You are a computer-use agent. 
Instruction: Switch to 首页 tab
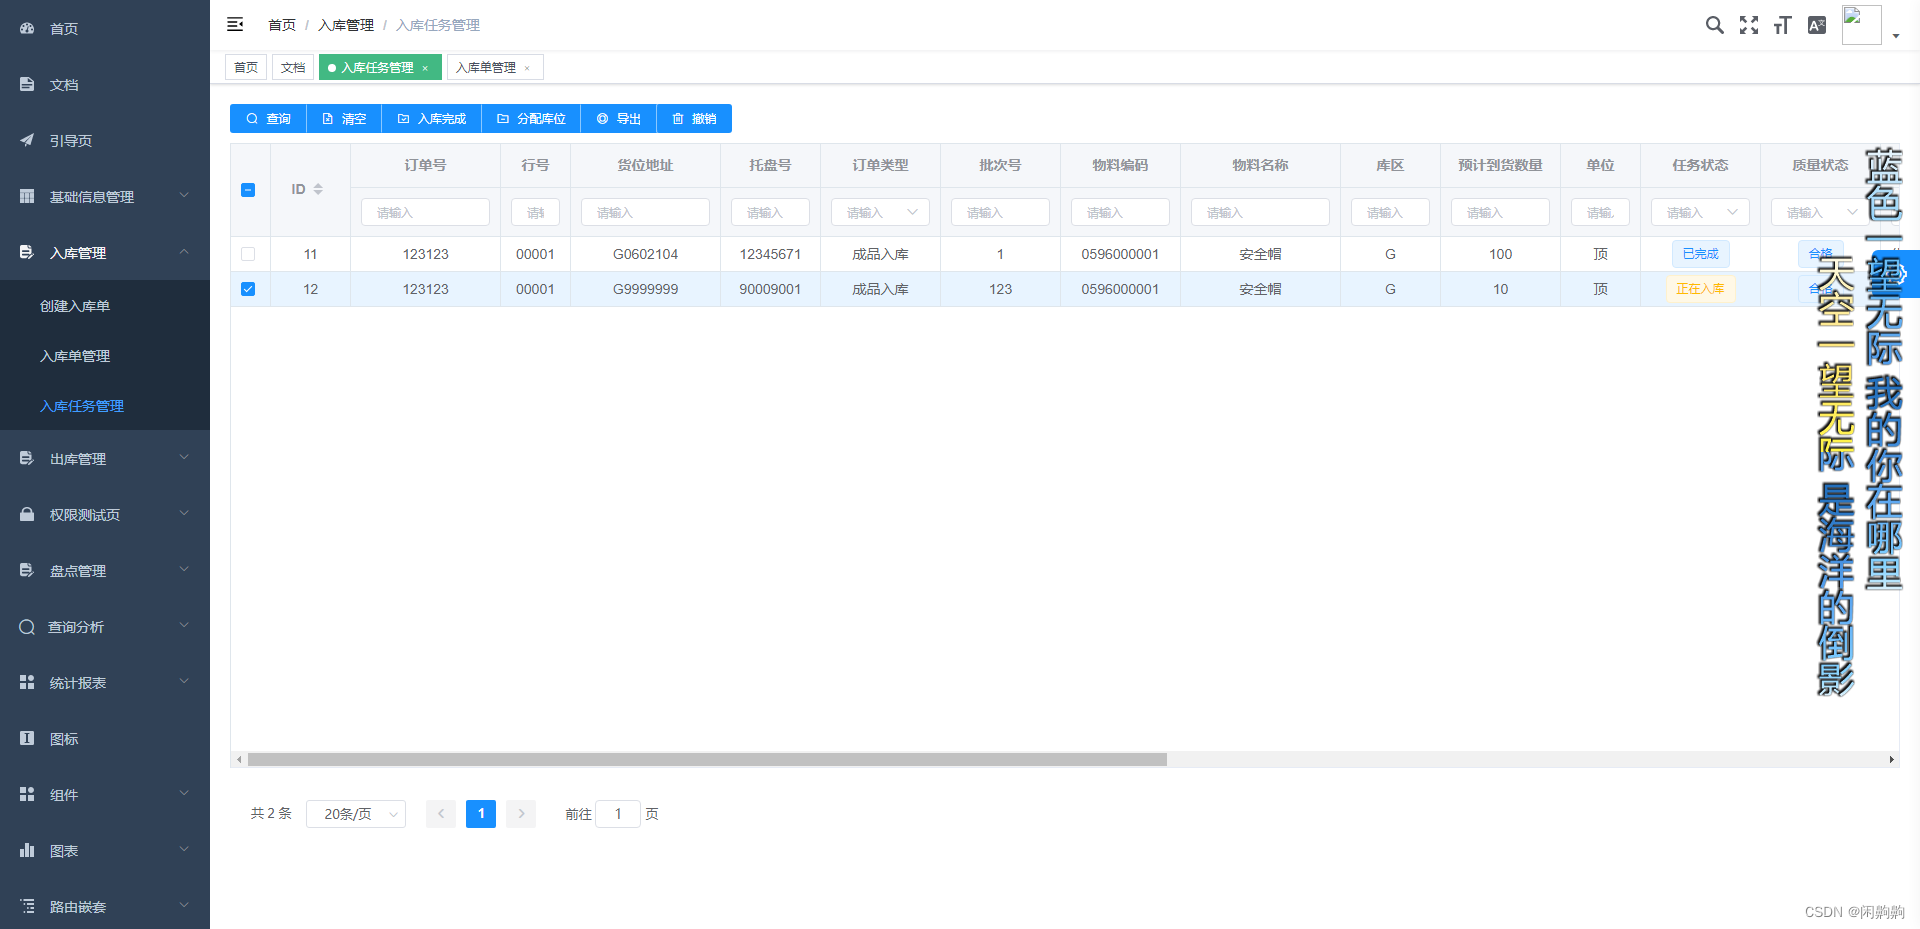point(246,67)
